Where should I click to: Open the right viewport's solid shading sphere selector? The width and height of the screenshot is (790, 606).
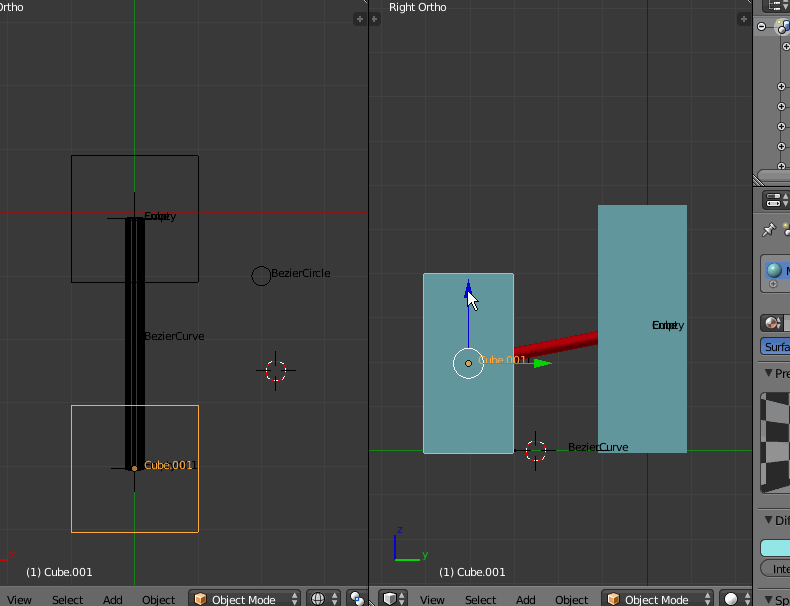(x=736, y=599)
